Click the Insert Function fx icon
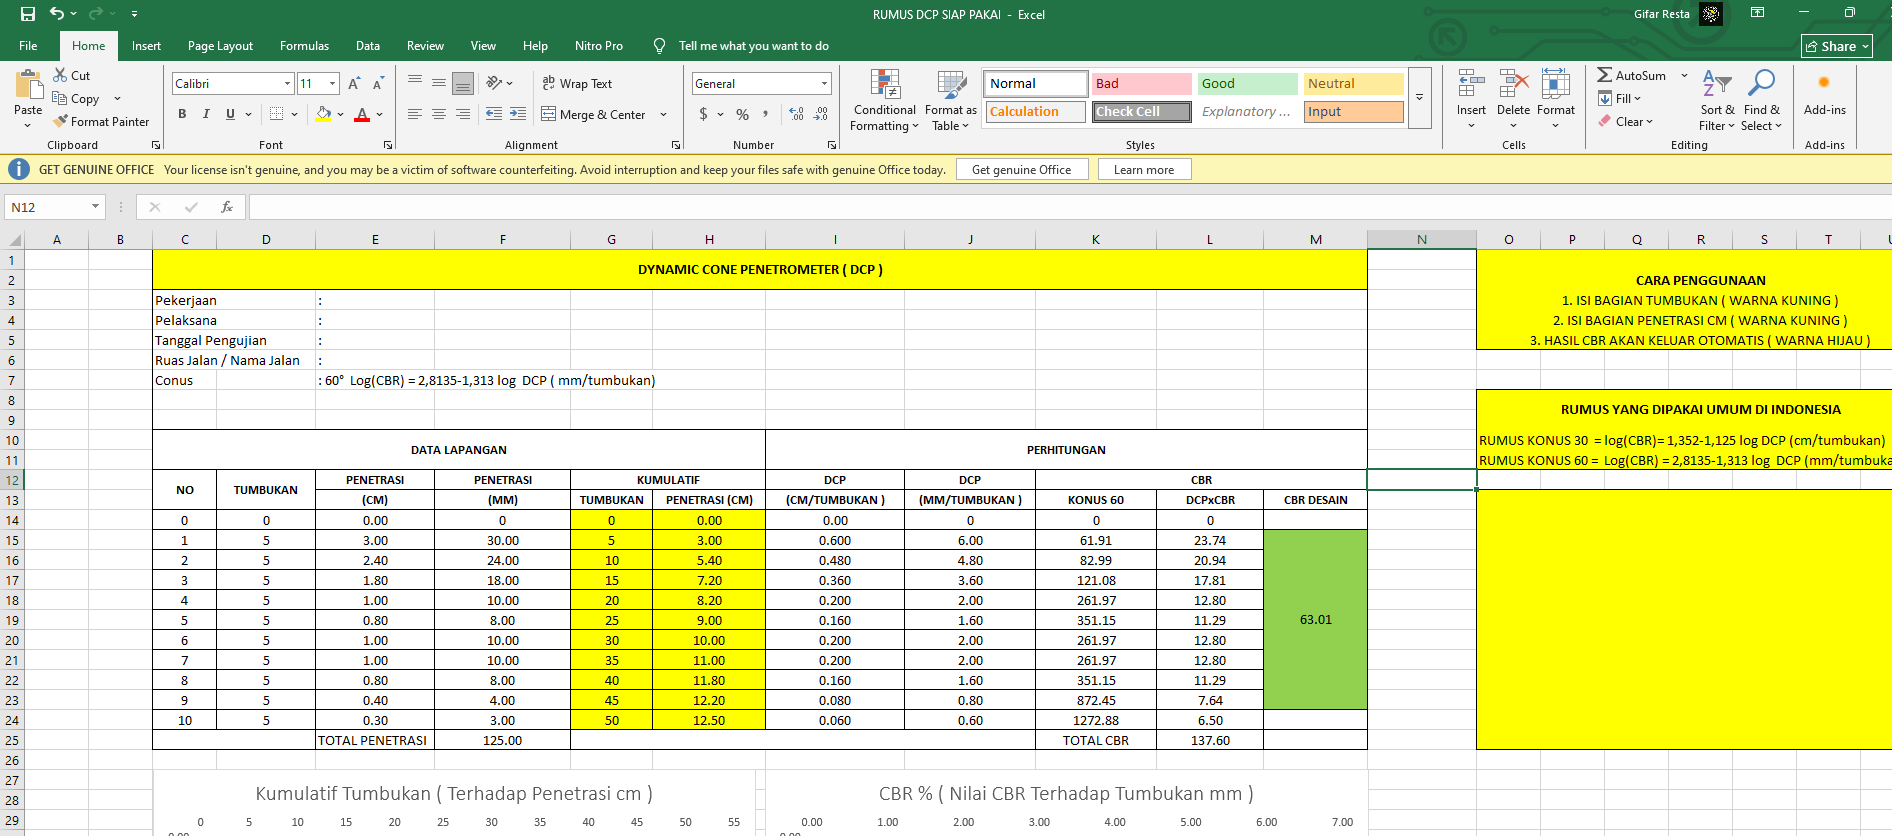 (227, 207)
